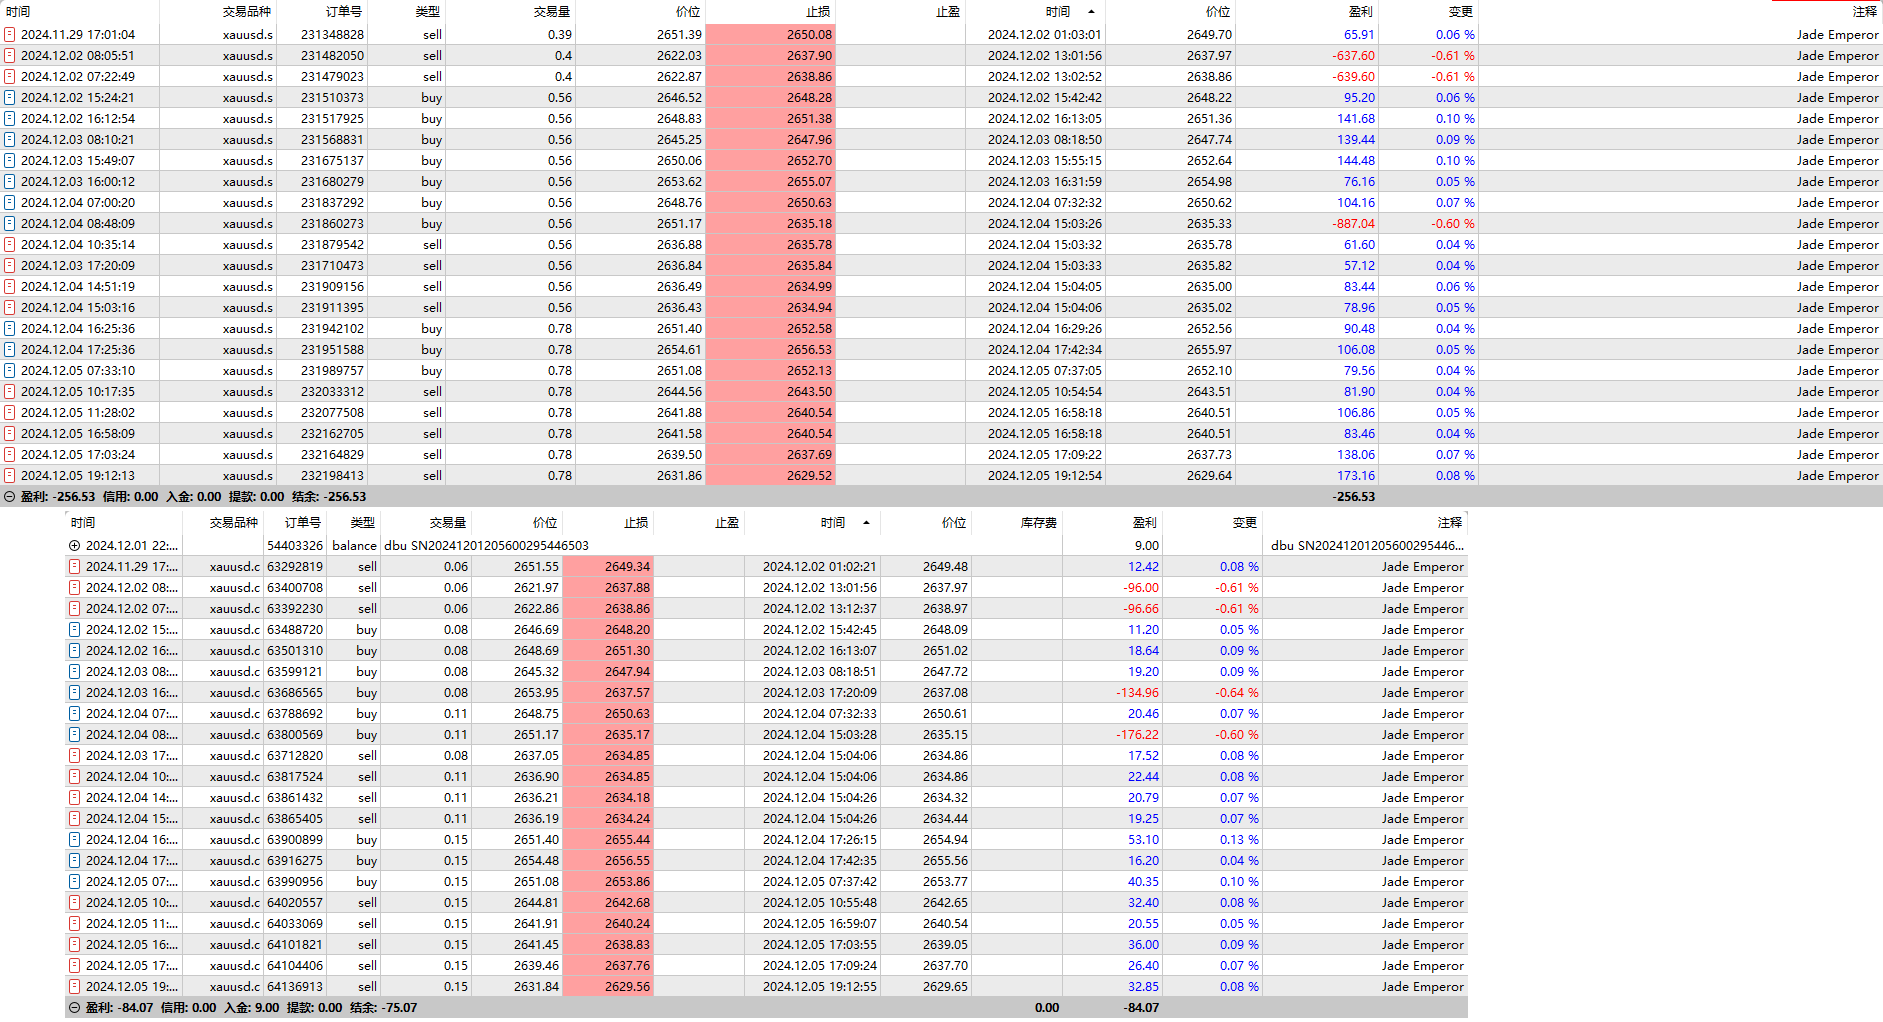Select the upper table total profit -256.53 on the right

pyautogui.click(x=1354, y=496)
